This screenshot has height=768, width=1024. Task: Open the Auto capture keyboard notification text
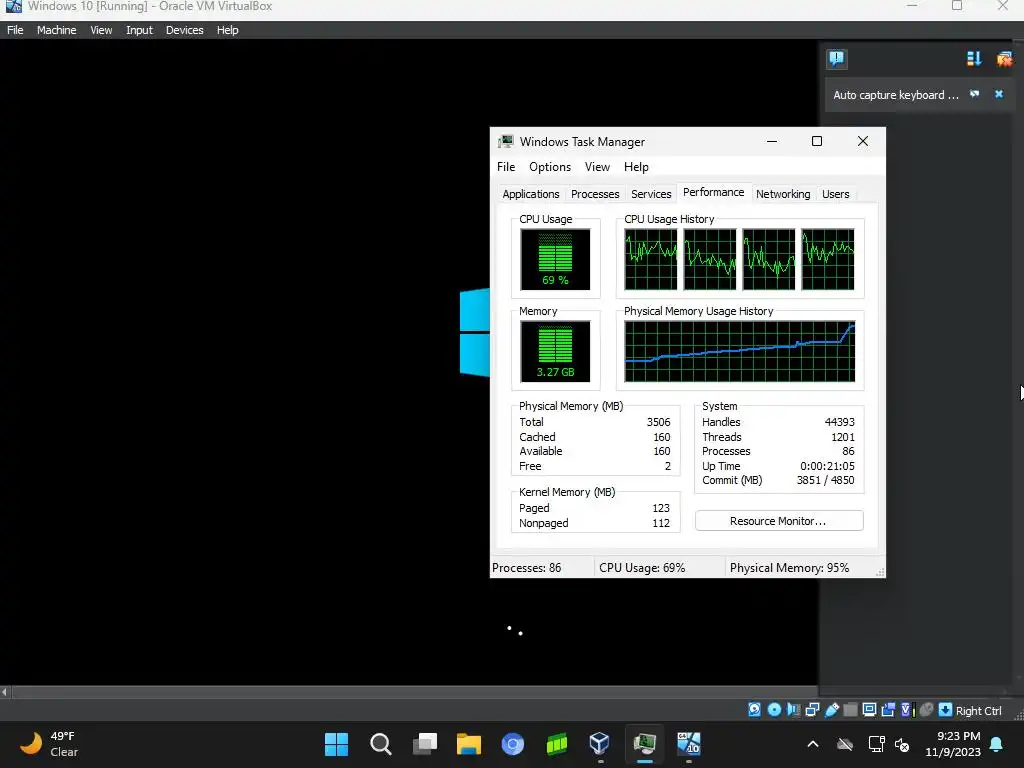[895, 95]
